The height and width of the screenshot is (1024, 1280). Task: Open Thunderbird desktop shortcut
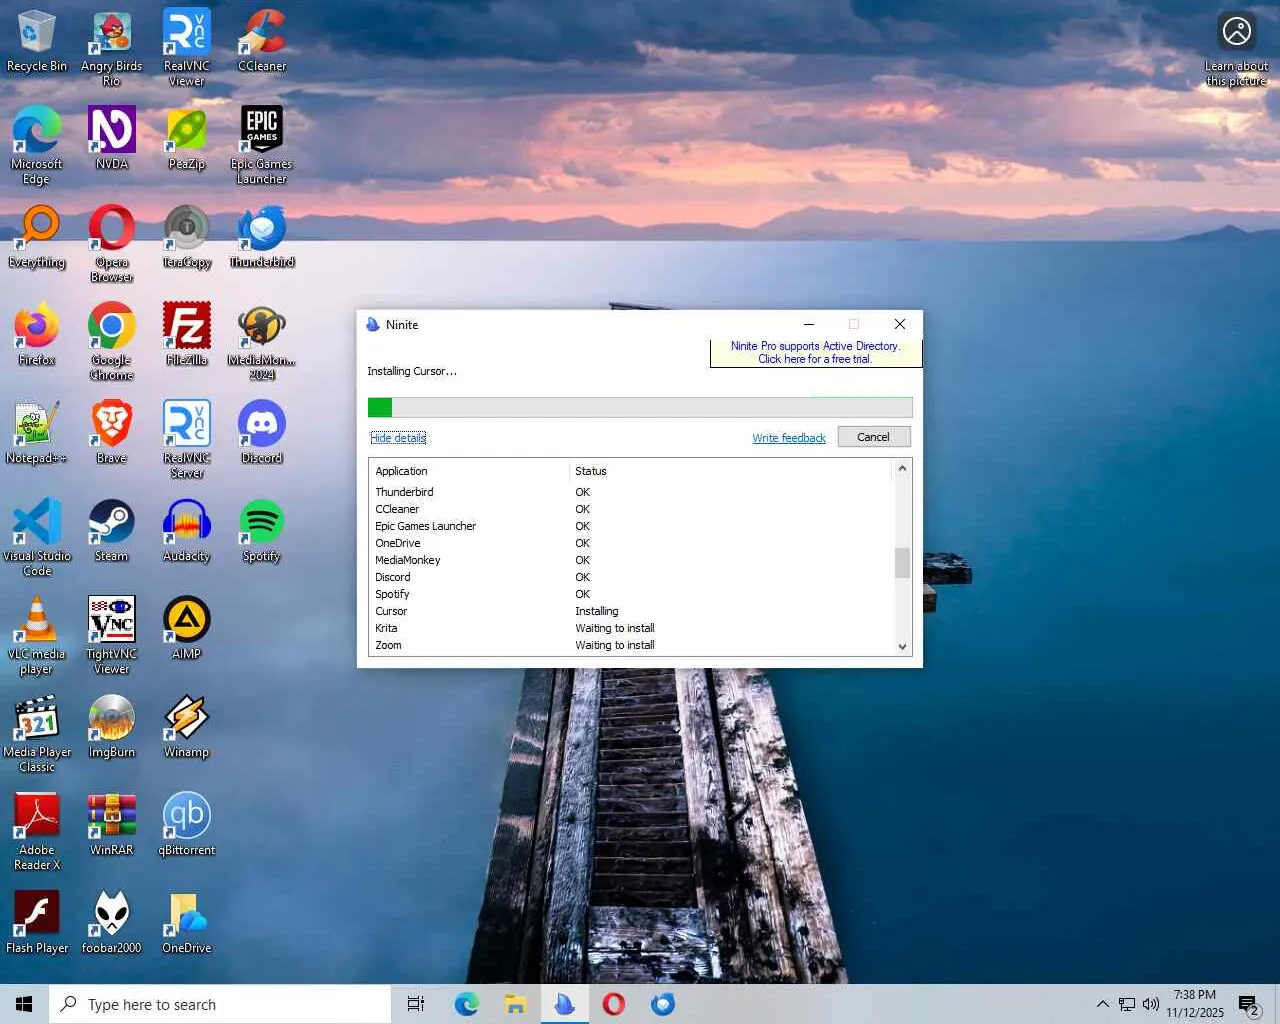pos(262,236)
